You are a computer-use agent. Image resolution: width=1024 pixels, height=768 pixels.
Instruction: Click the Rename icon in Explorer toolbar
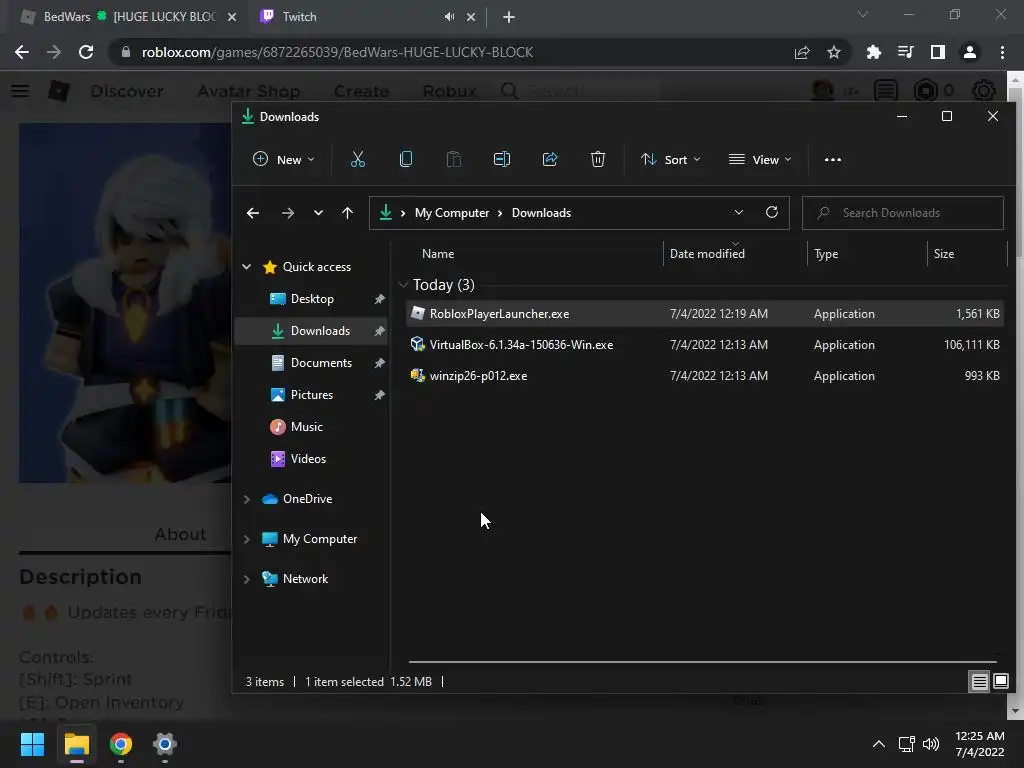pyautogui.click(x=502, y=159)
